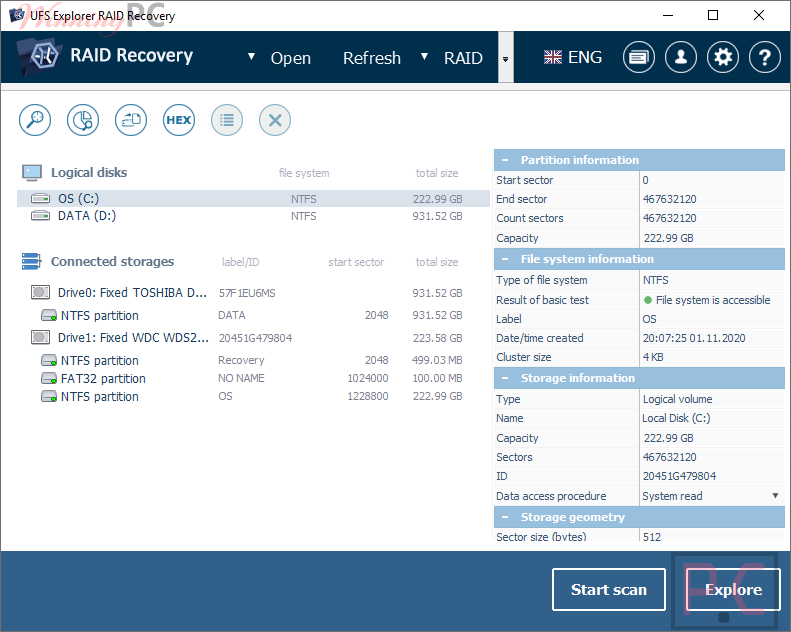Collapse the File system information section
This screenshot has height=632, width=791.
tap(505, 259)
